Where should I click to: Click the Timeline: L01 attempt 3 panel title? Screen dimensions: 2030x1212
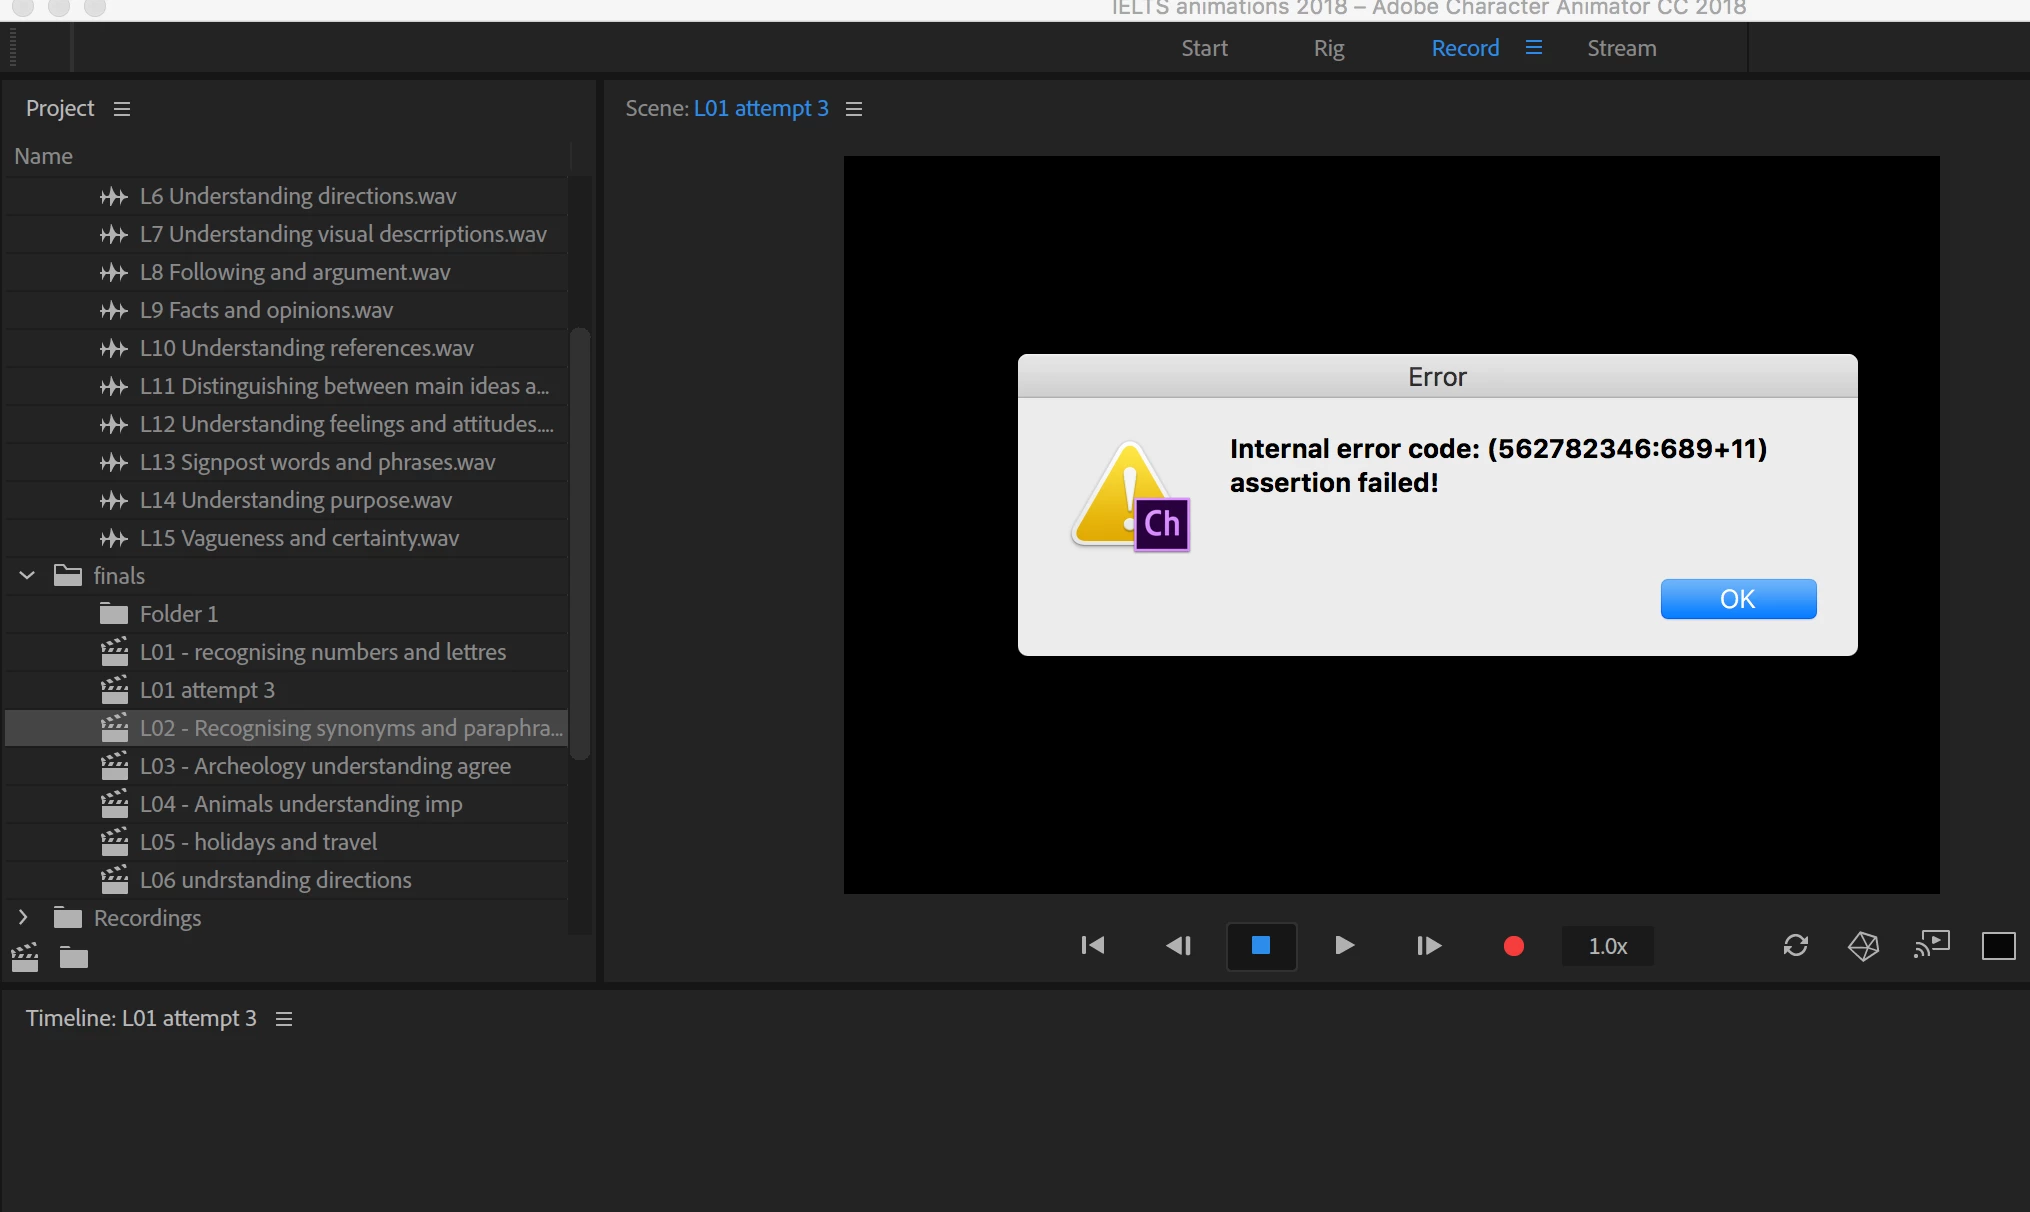point(141,1018)
